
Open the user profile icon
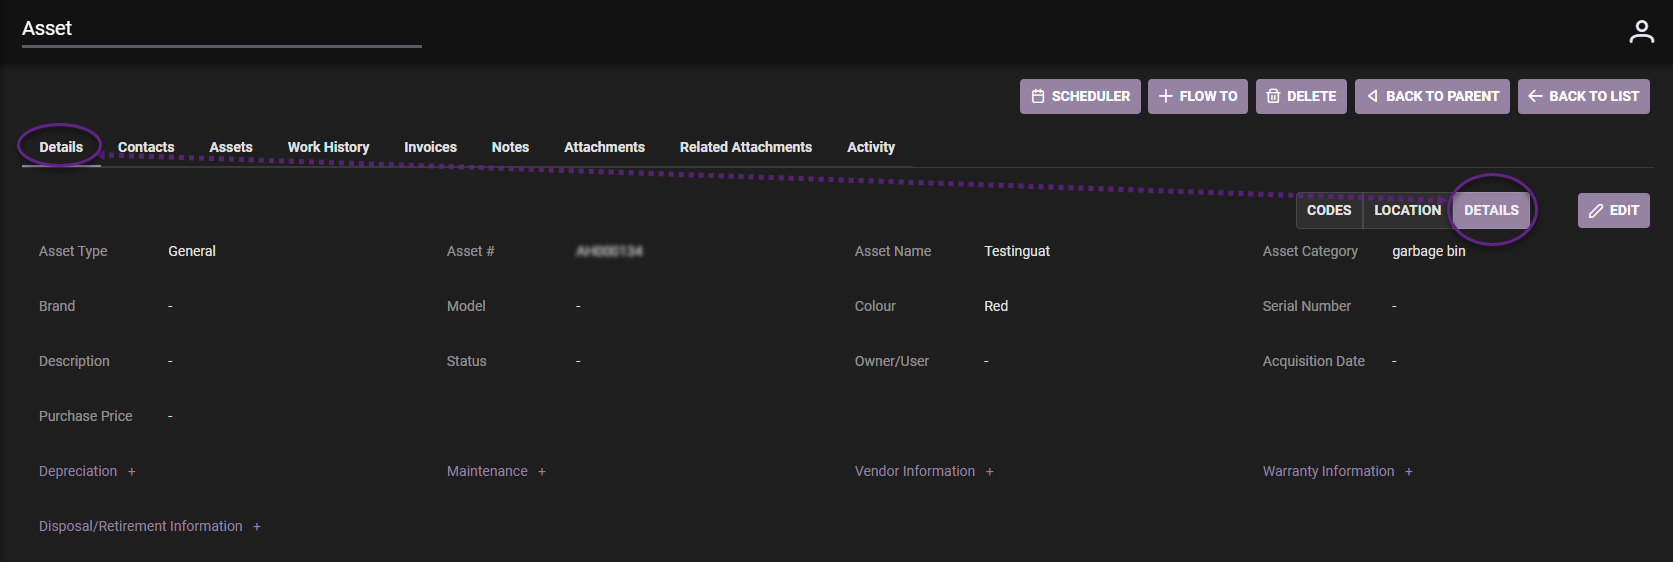[1641, 32]
